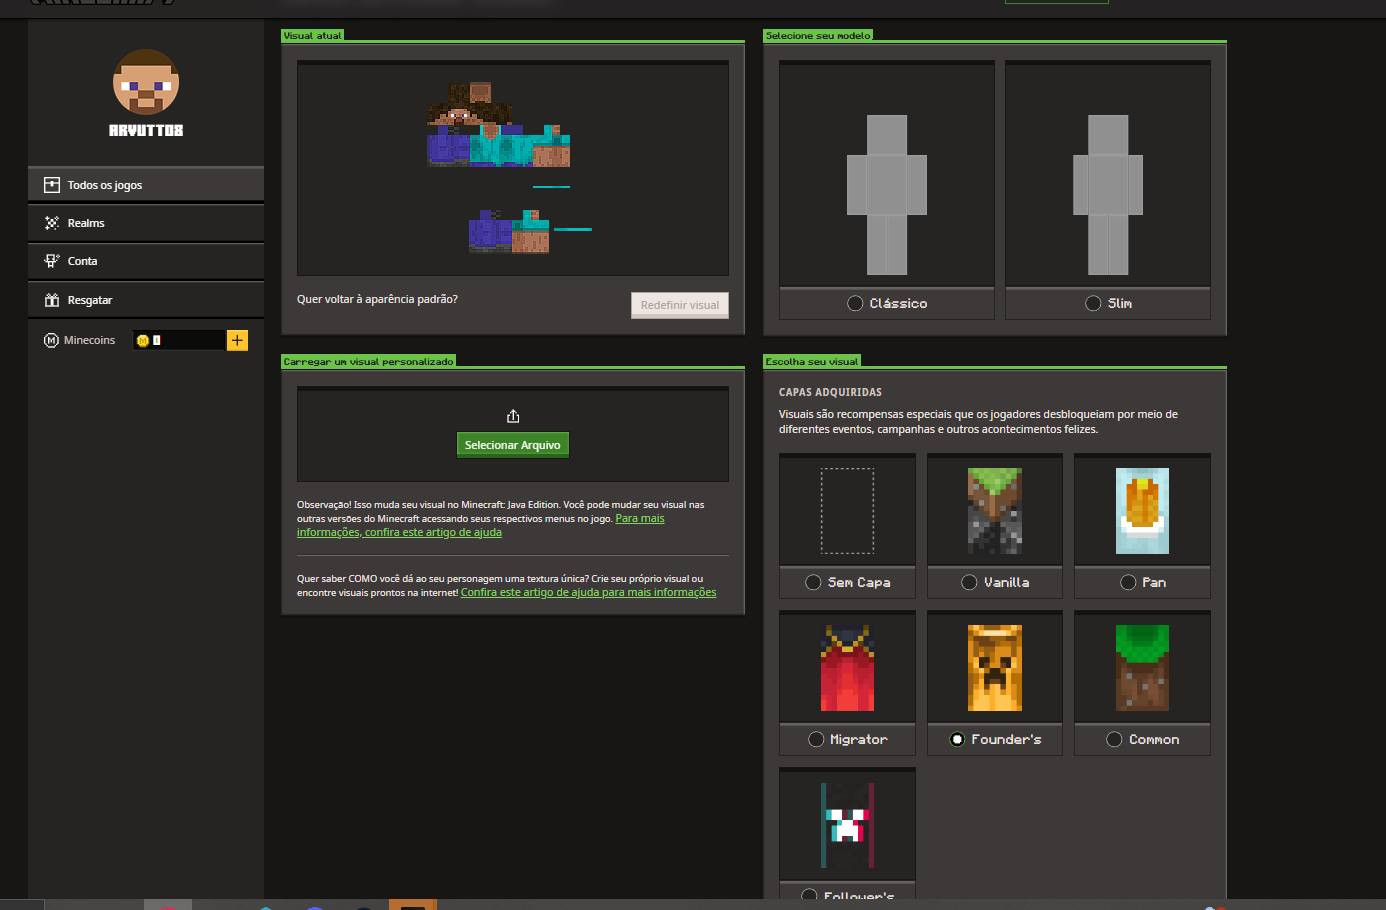Select the Migrator cape radio button
The image size is (1386, 910).
click(x=816, y=739)
